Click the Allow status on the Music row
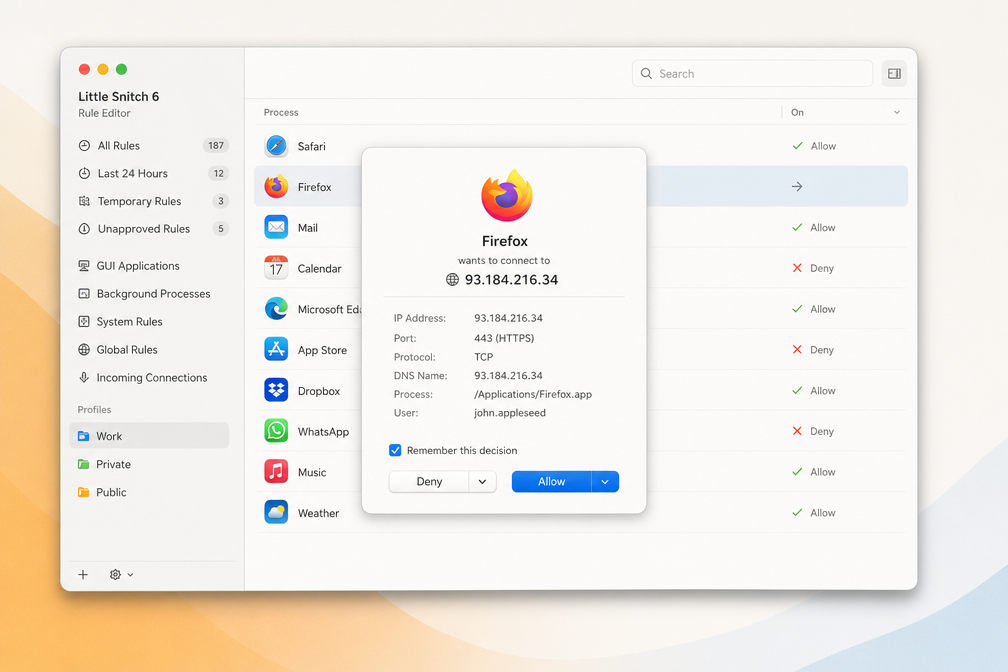This screenshot has height=672, width=1008. click(823, 472)
